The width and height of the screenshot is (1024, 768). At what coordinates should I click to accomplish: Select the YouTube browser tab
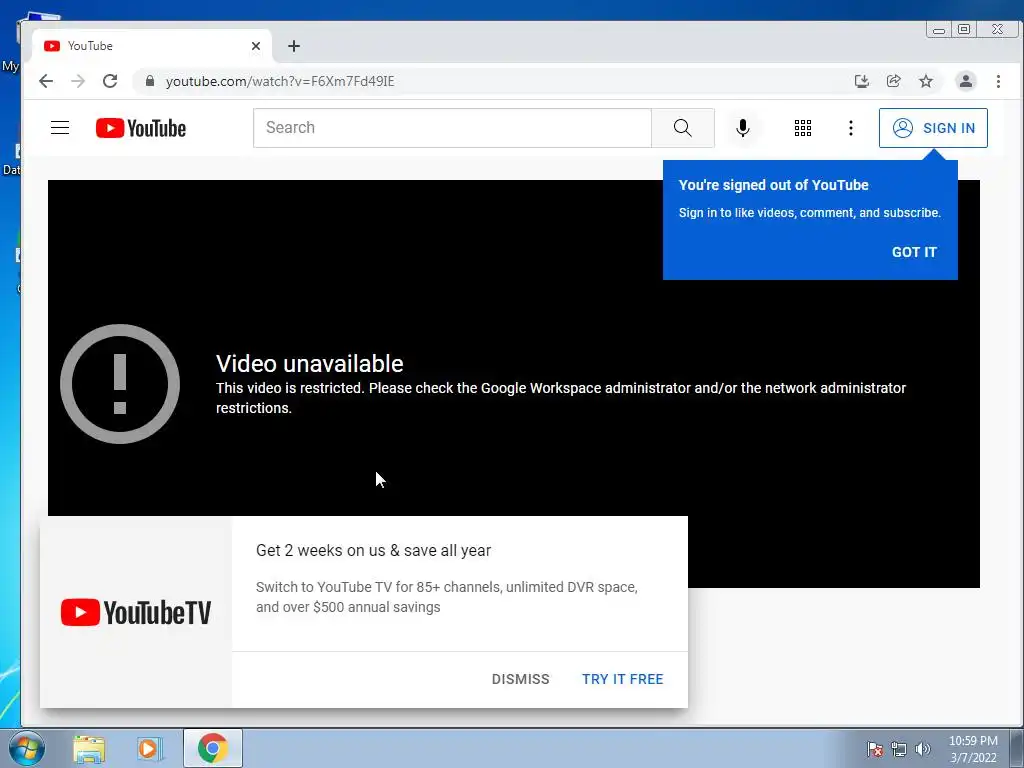point(153,46)
